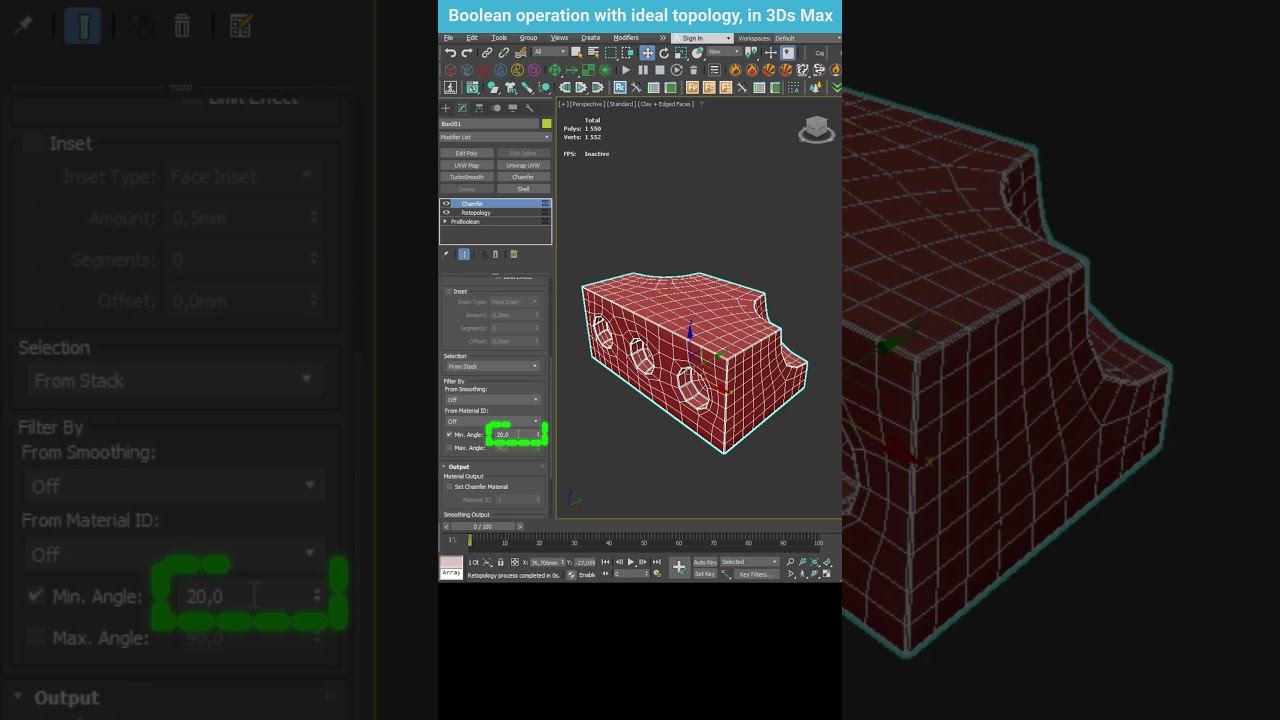1280x720 pixels.
Task: Open the Views menu
Action: click(559, 38)
